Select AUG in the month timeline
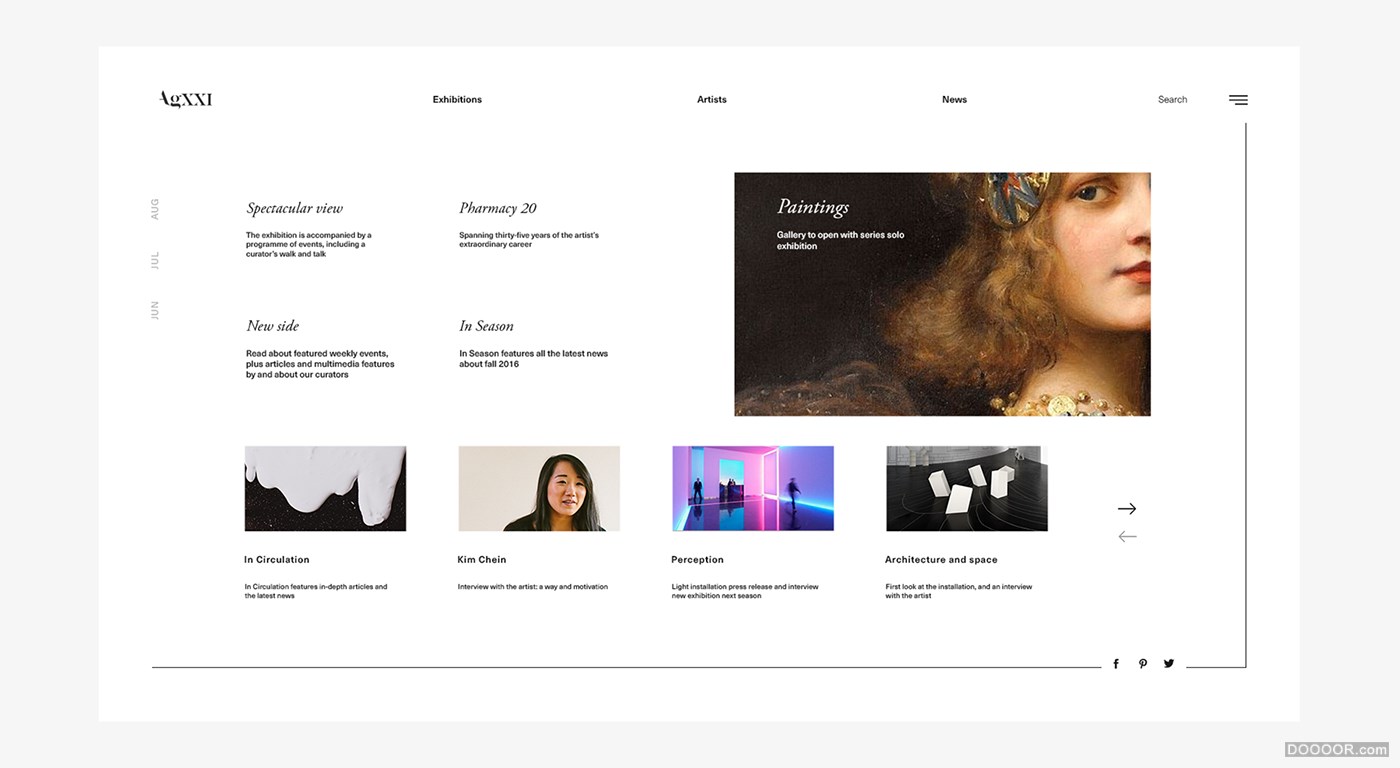 click(x=155, y=209)
